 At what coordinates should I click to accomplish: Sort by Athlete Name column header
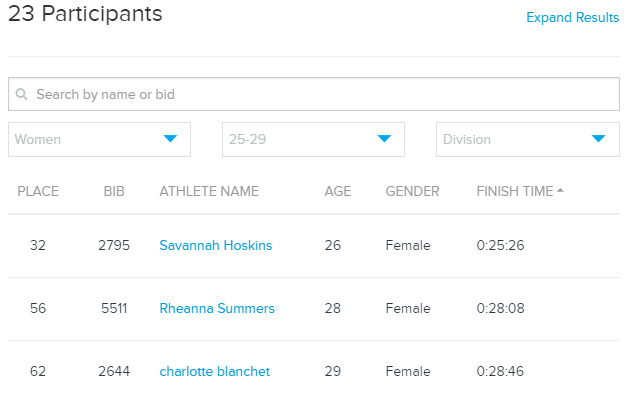[x=209, y=191]
